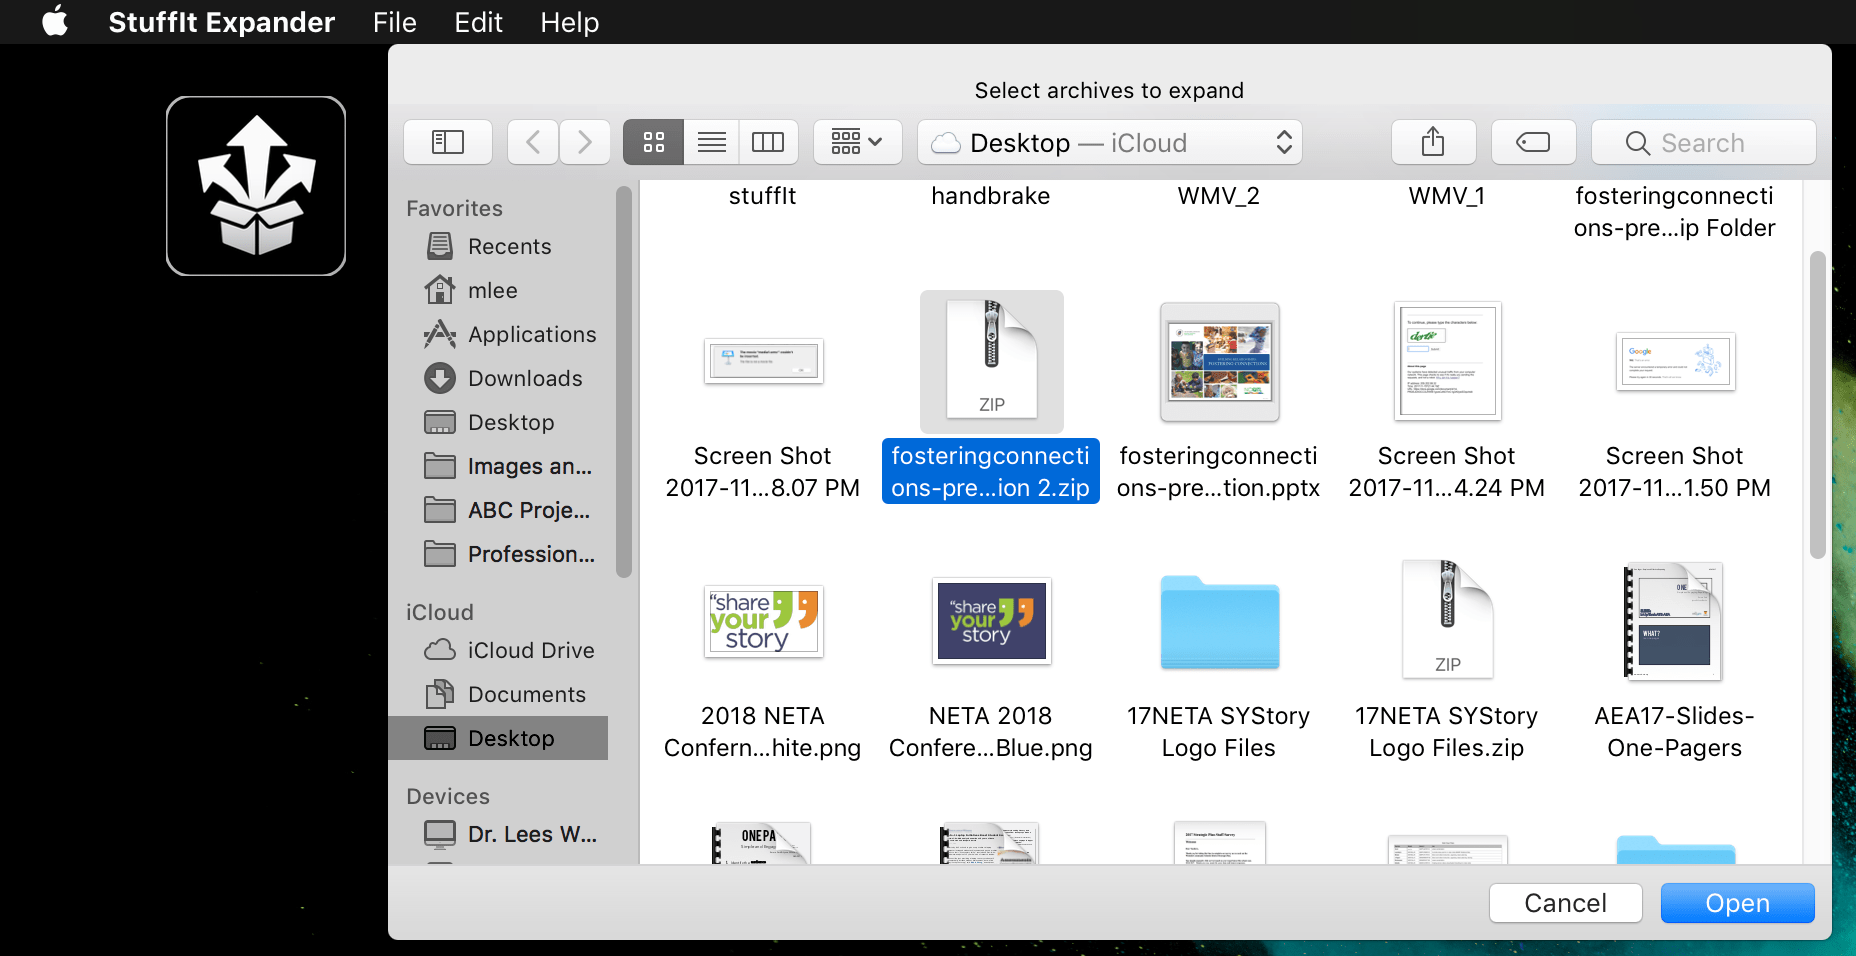Click the WMV_2 item label
1856x956 pixels.
(x=1219, y=196)
